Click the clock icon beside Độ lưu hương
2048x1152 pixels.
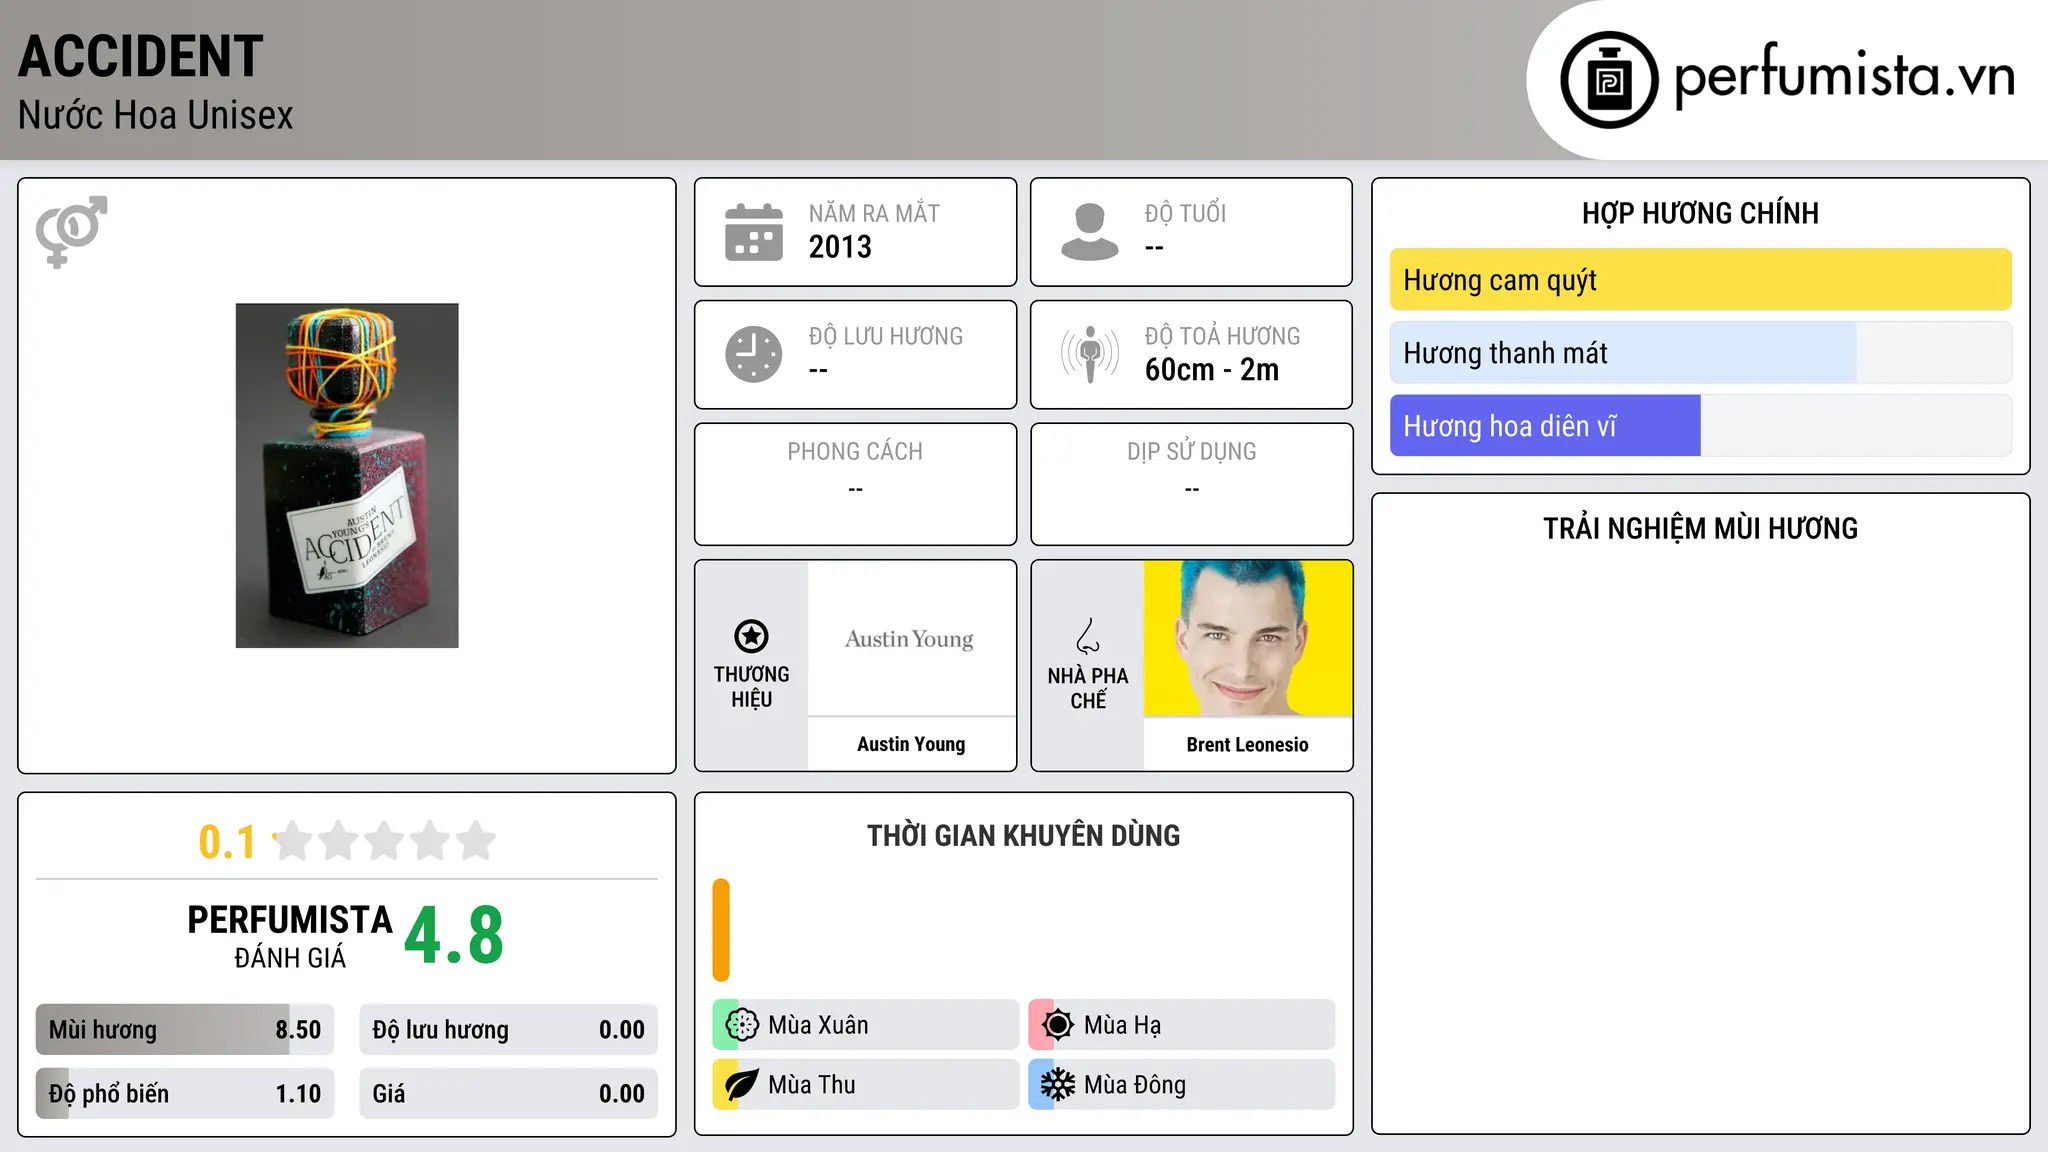[x=754, y=354]
